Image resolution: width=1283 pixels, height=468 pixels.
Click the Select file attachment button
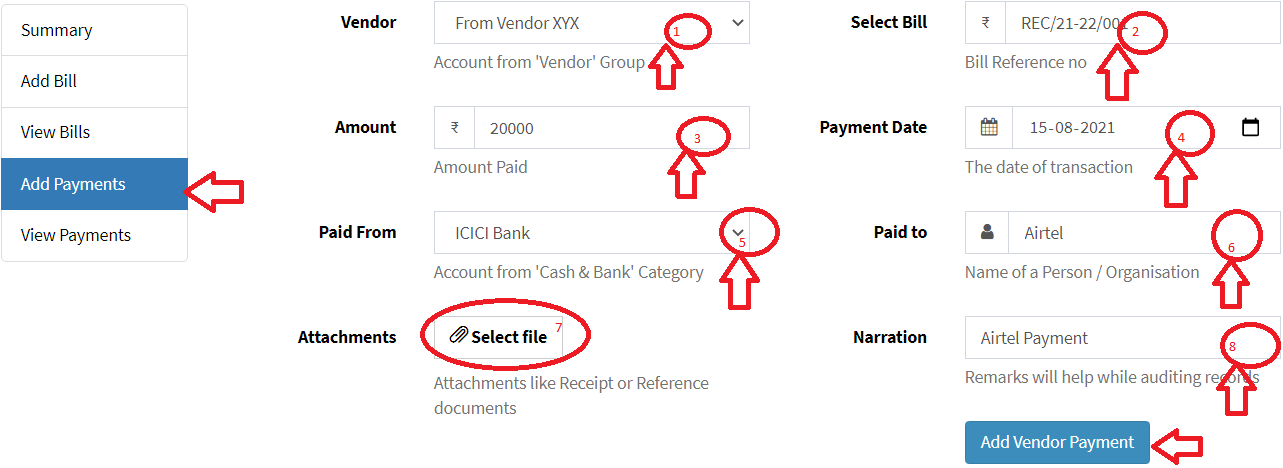pos(499,337)
